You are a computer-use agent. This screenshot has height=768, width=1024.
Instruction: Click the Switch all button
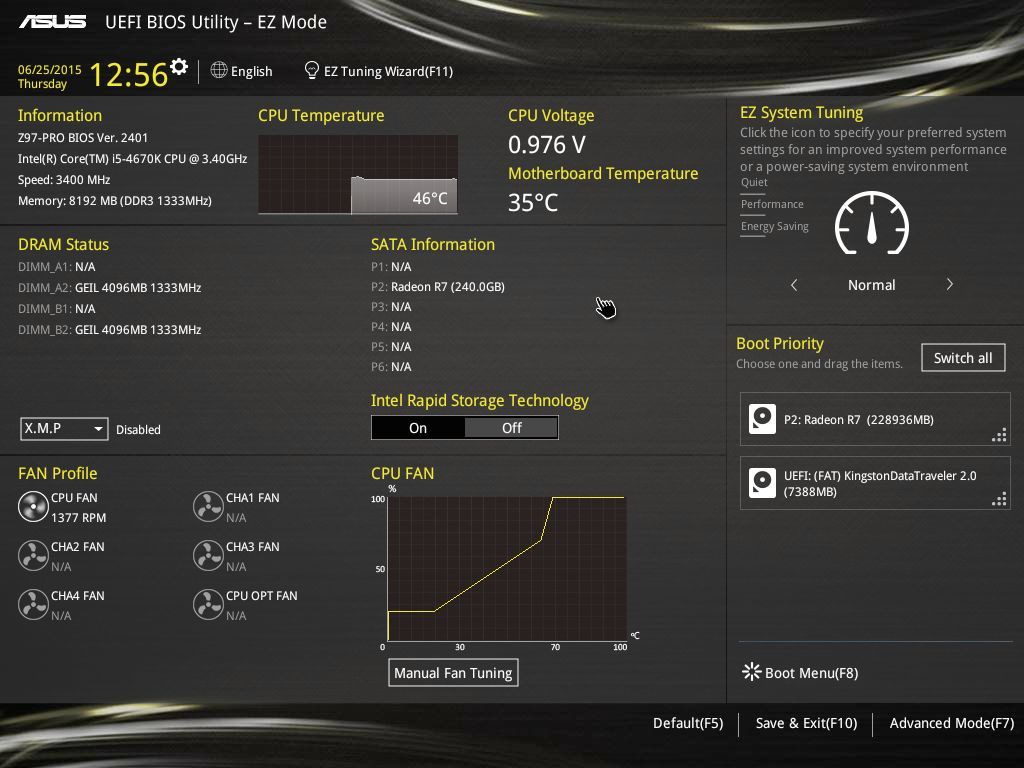click(x=963, y=358)
